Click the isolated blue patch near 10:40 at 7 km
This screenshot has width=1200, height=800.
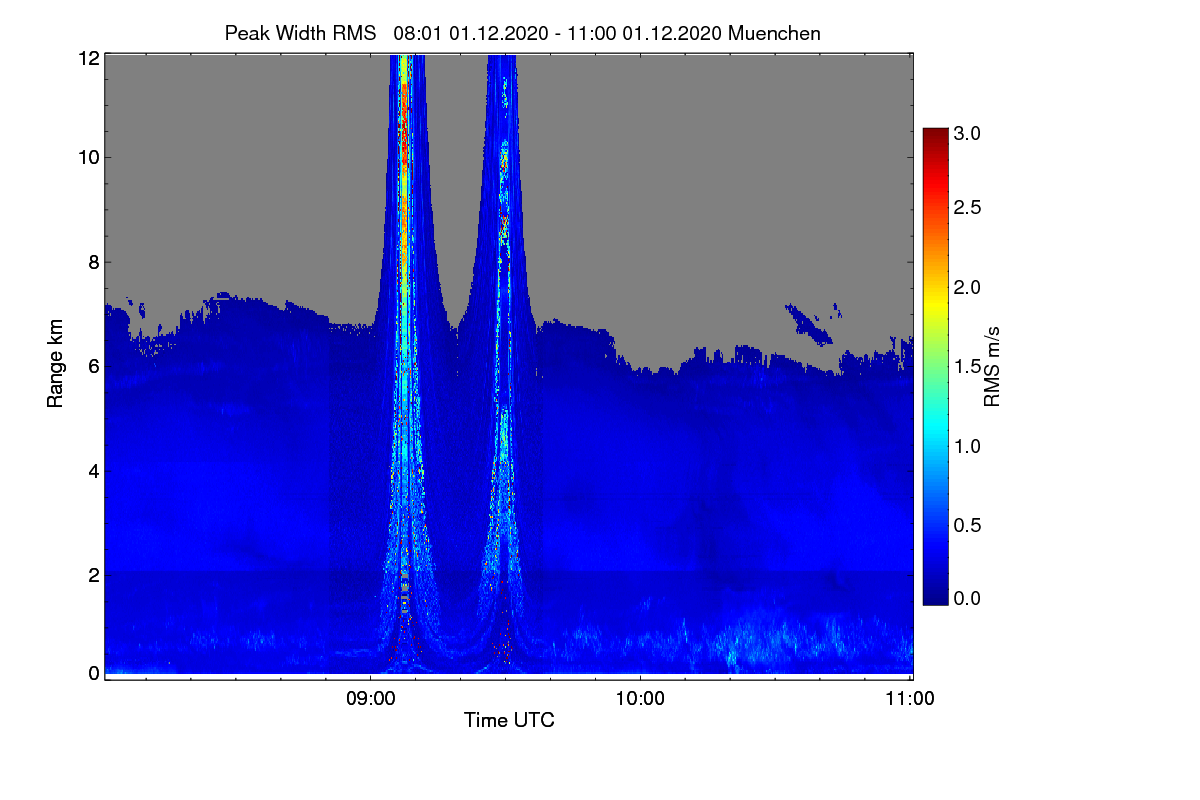pos(810,323)
